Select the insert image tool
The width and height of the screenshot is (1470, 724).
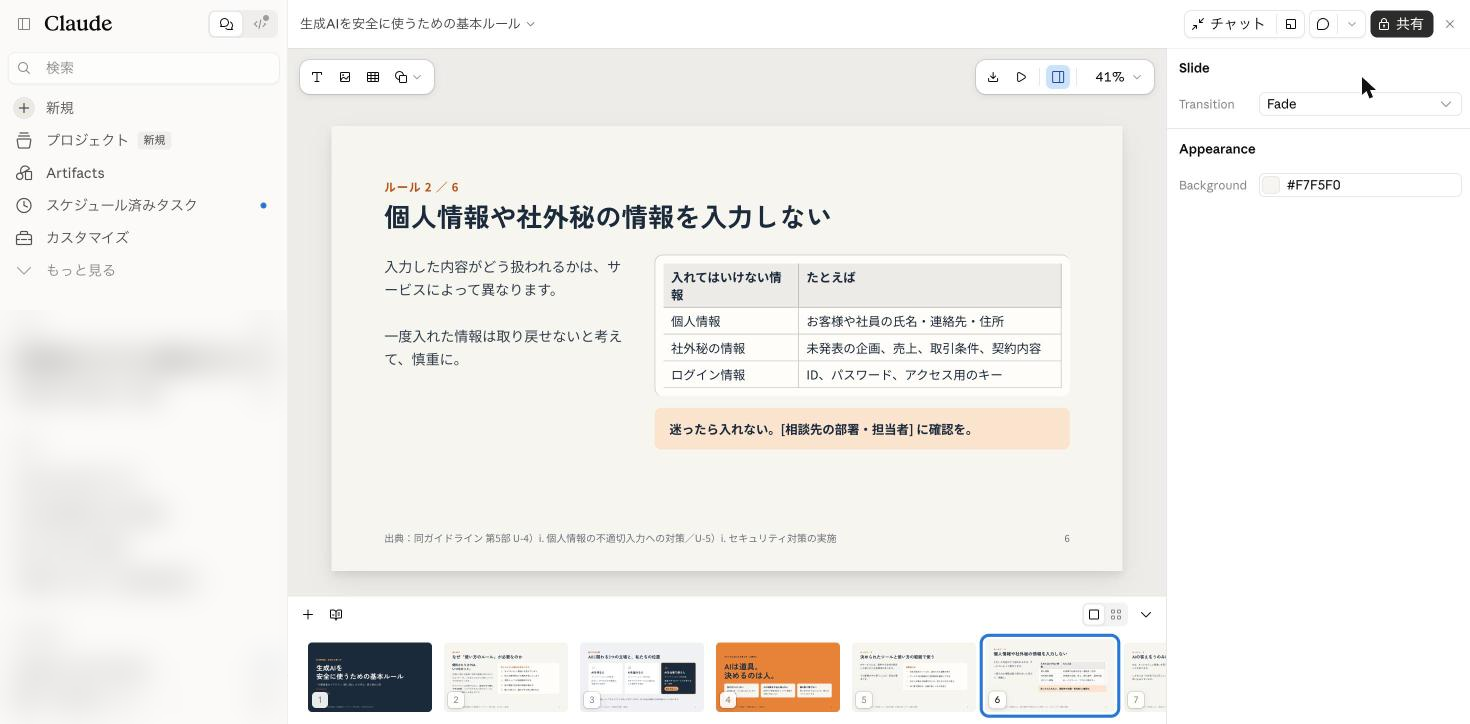coord(345,77)
